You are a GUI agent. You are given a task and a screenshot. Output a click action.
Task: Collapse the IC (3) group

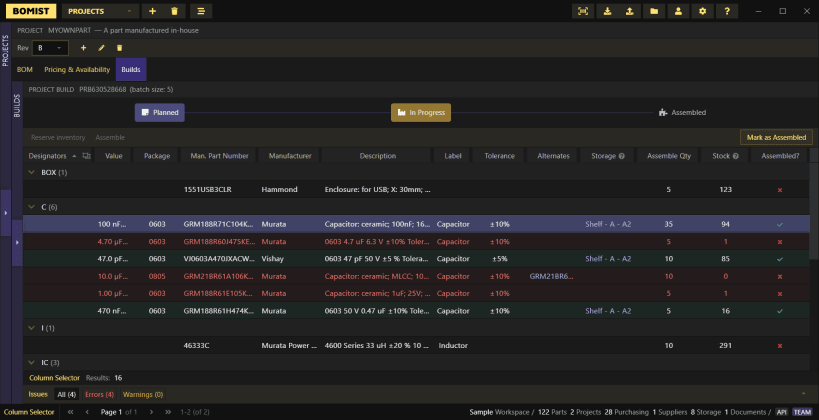click(31, 363)
